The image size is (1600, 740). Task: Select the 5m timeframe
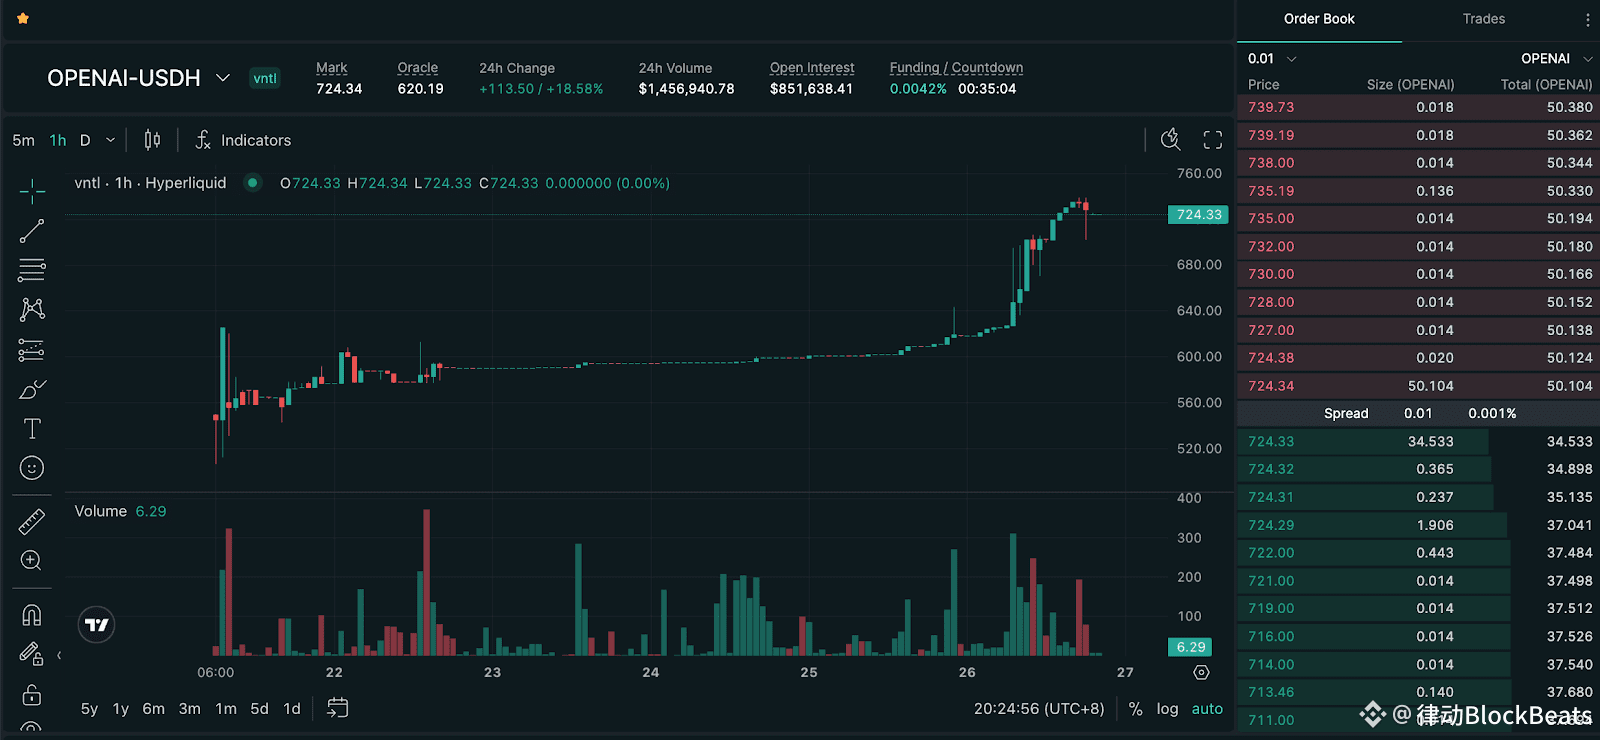pyautogui.click(x=24, y=140)
